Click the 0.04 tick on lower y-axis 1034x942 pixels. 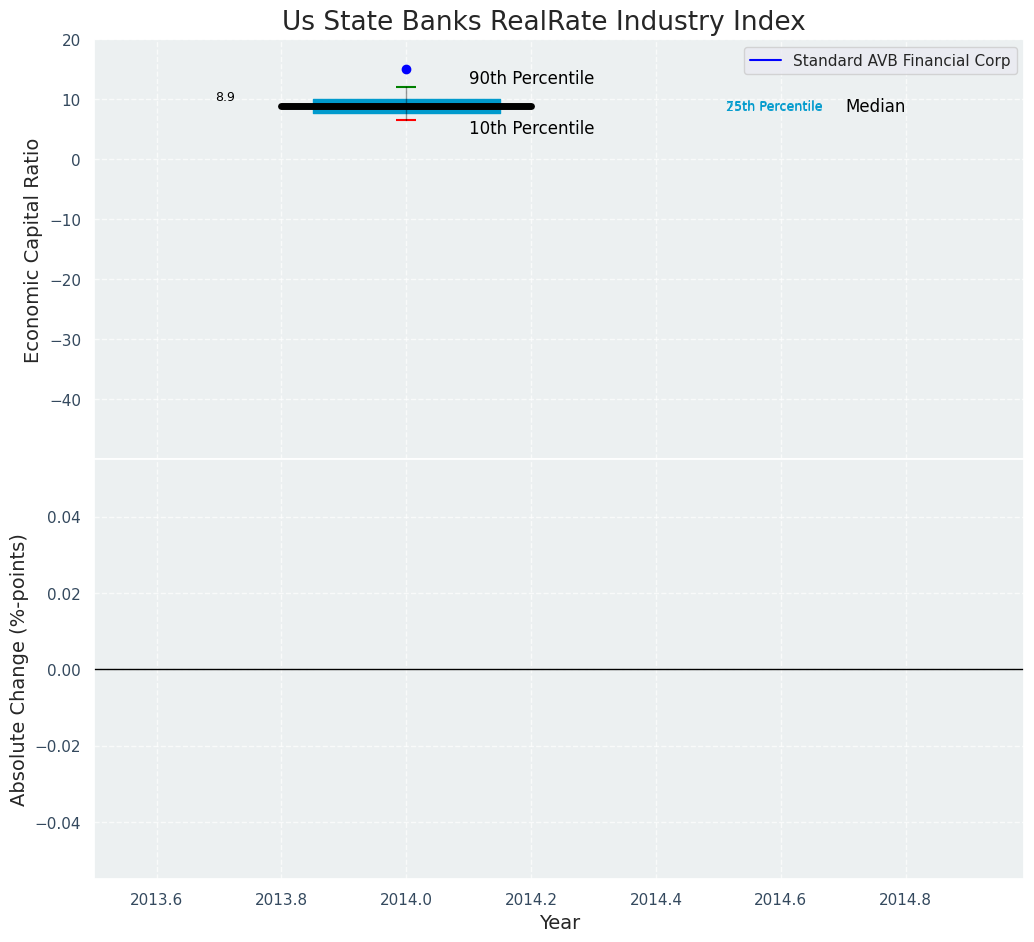click(65, 517)
